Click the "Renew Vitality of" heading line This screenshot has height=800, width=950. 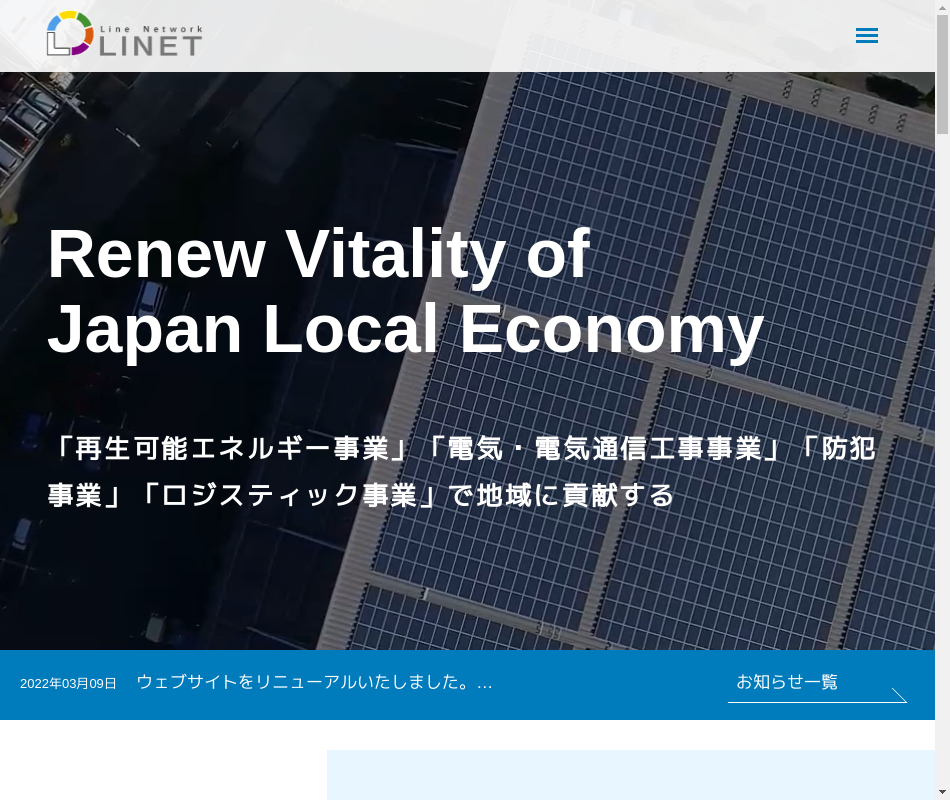pos(318,254)
